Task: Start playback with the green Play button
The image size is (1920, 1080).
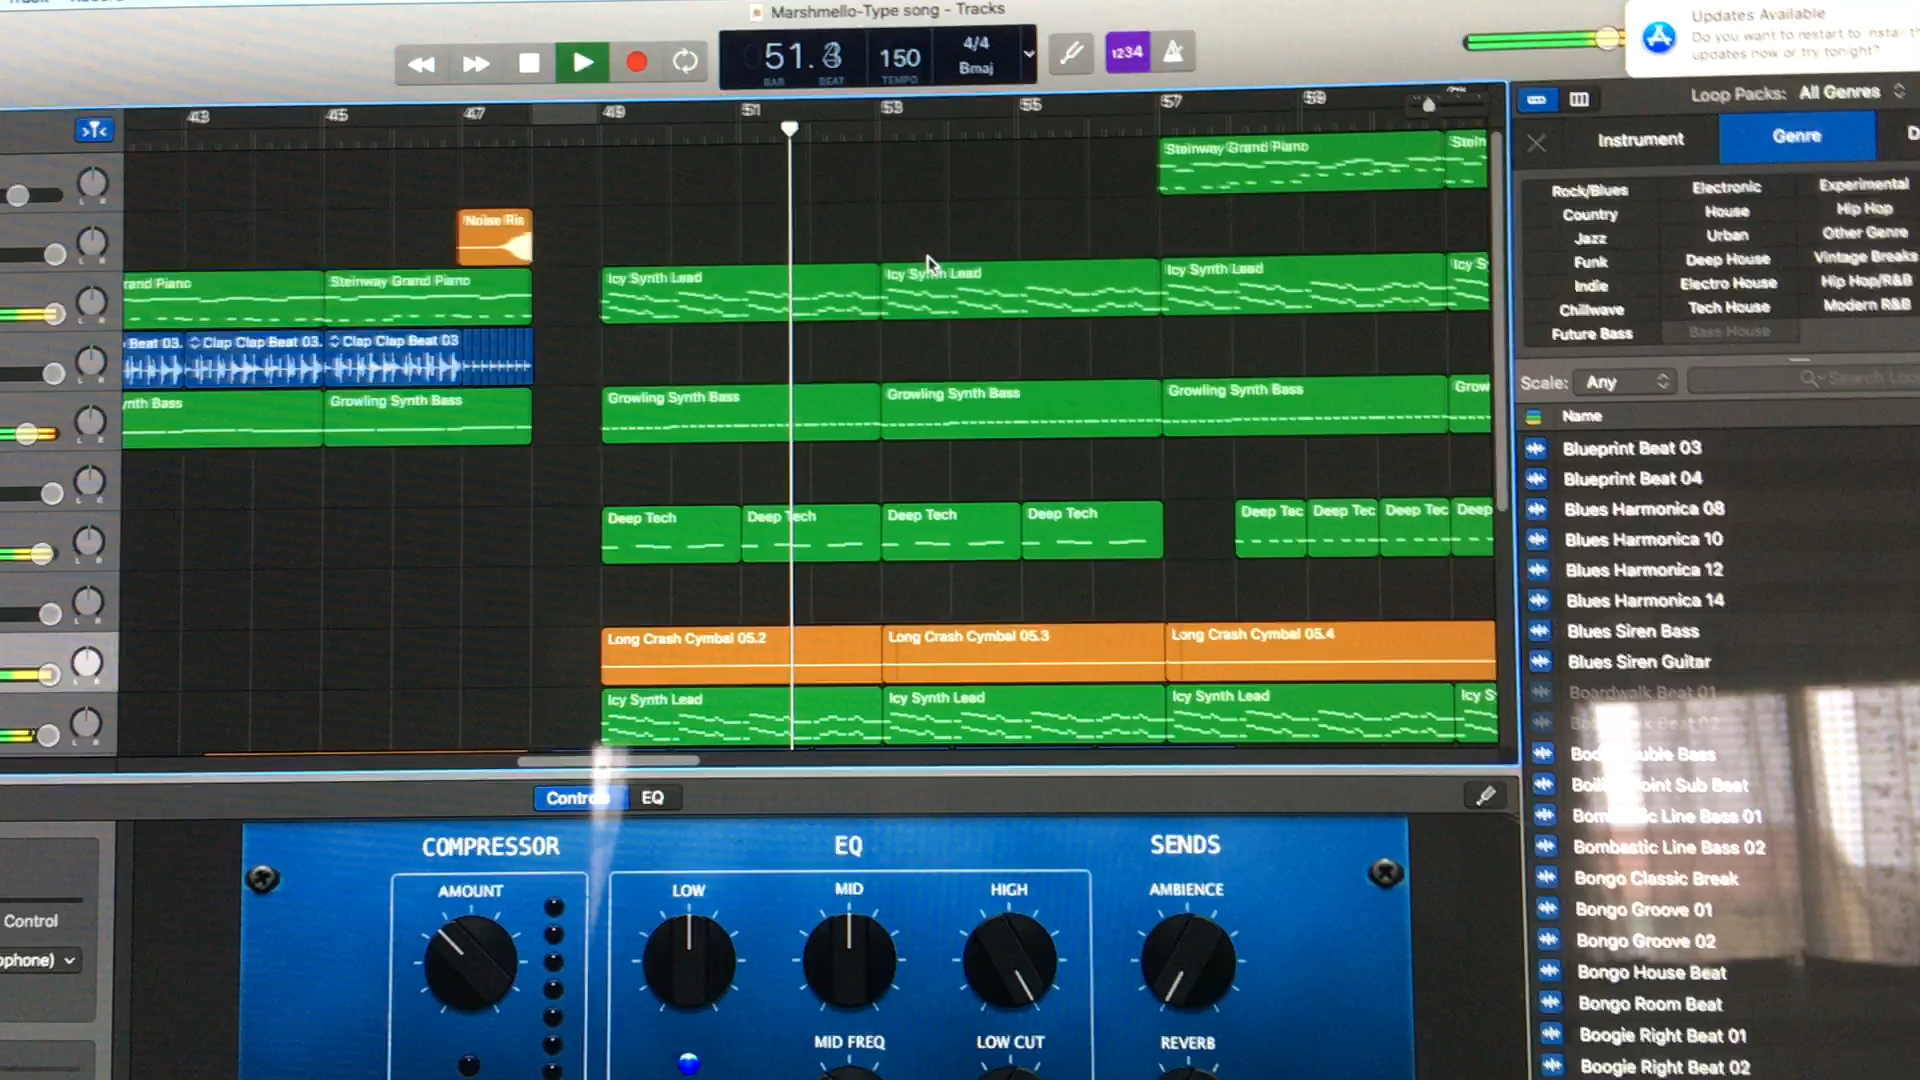Action: (582, 62)
